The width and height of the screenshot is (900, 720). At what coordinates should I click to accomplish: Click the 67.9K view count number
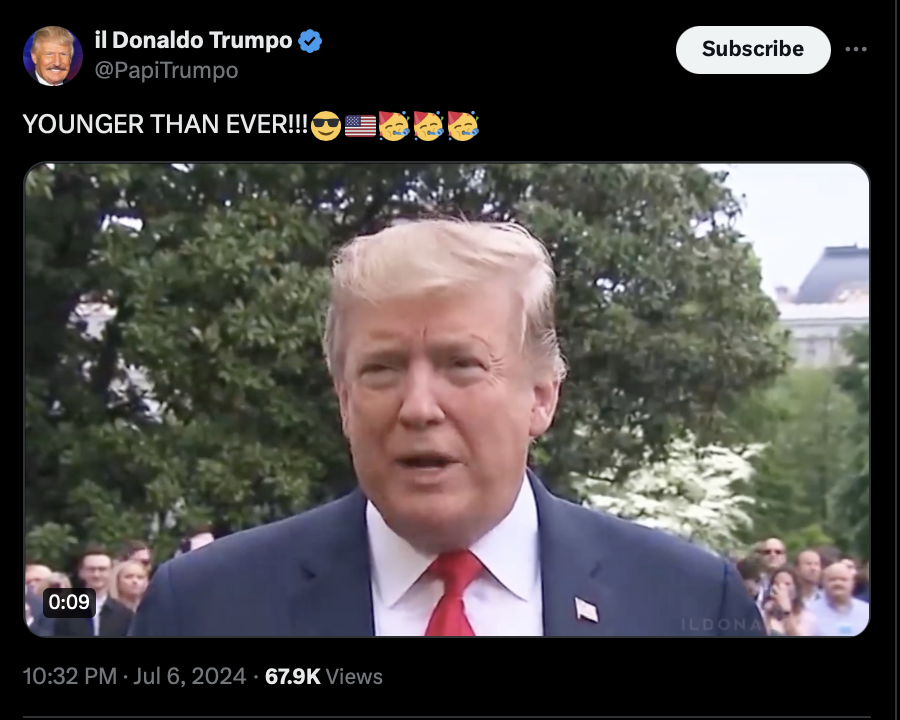pos(293,676)
